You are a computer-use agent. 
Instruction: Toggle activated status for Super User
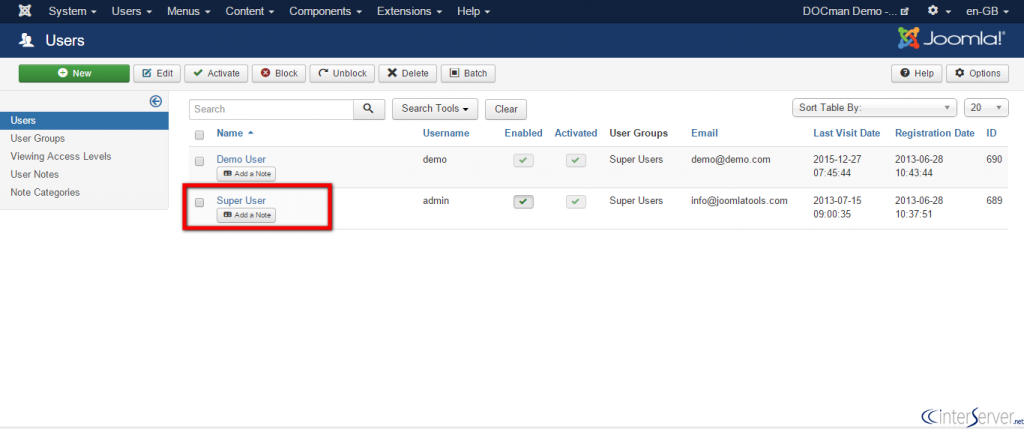(x=575, y=202)
